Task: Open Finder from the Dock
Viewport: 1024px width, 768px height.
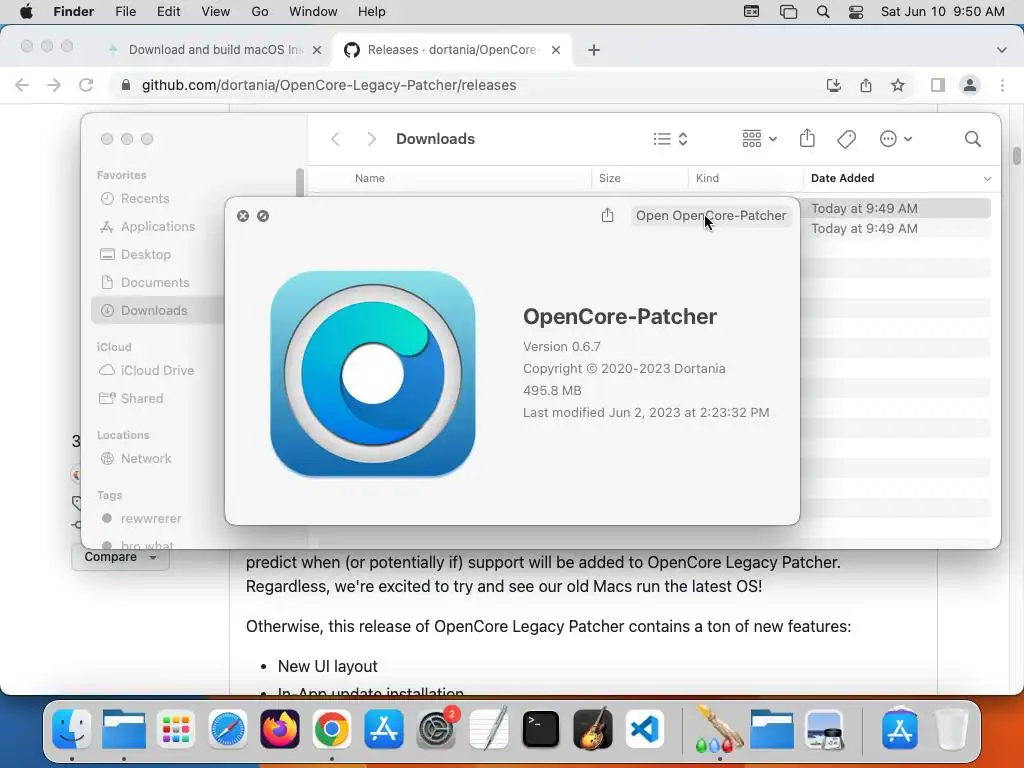Action: click(72, 729)
